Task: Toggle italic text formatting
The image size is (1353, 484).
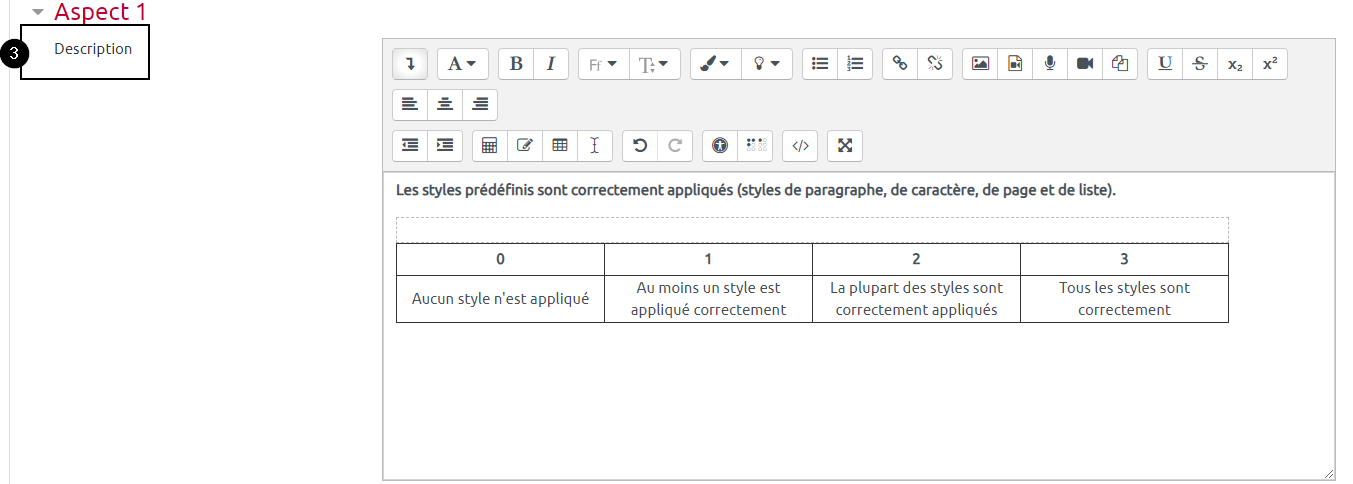Action: pyautogui.click(x=551, y=64)
